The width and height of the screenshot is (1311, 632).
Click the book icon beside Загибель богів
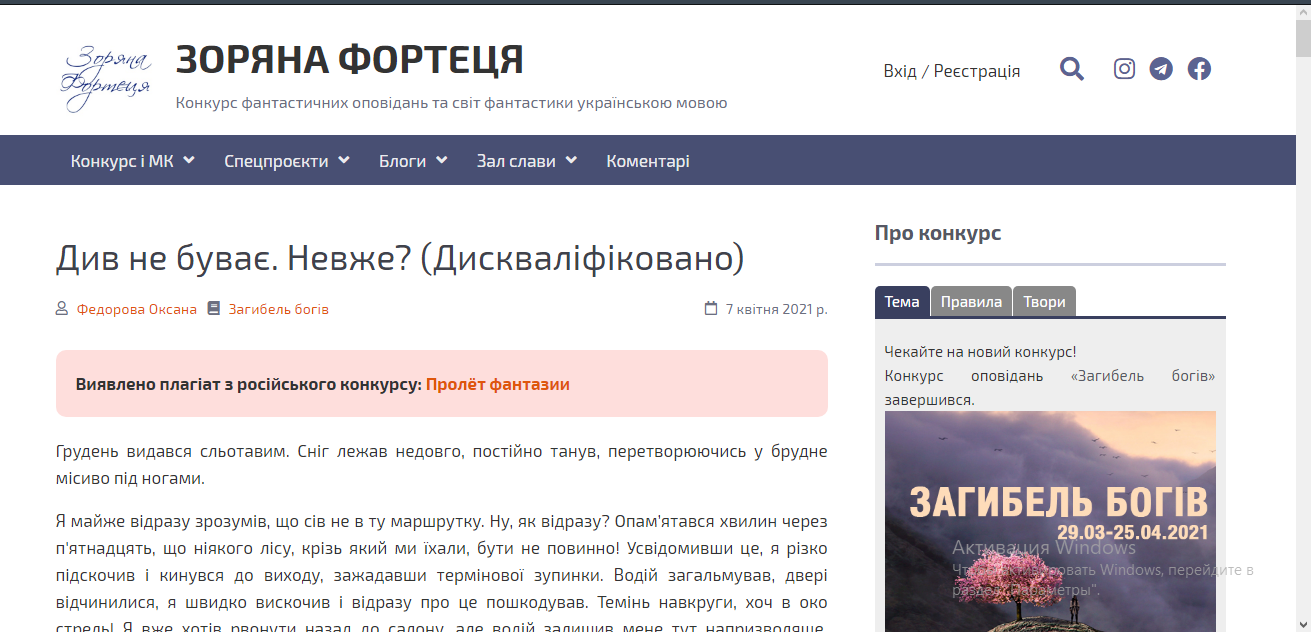[x=213, y=309]
